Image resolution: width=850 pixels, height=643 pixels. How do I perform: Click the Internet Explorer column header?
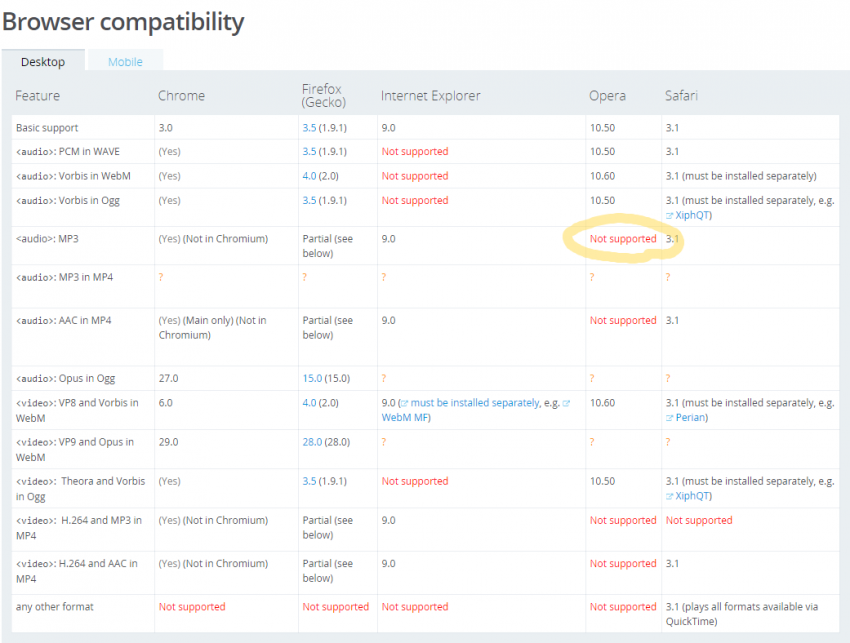point(430,96)
